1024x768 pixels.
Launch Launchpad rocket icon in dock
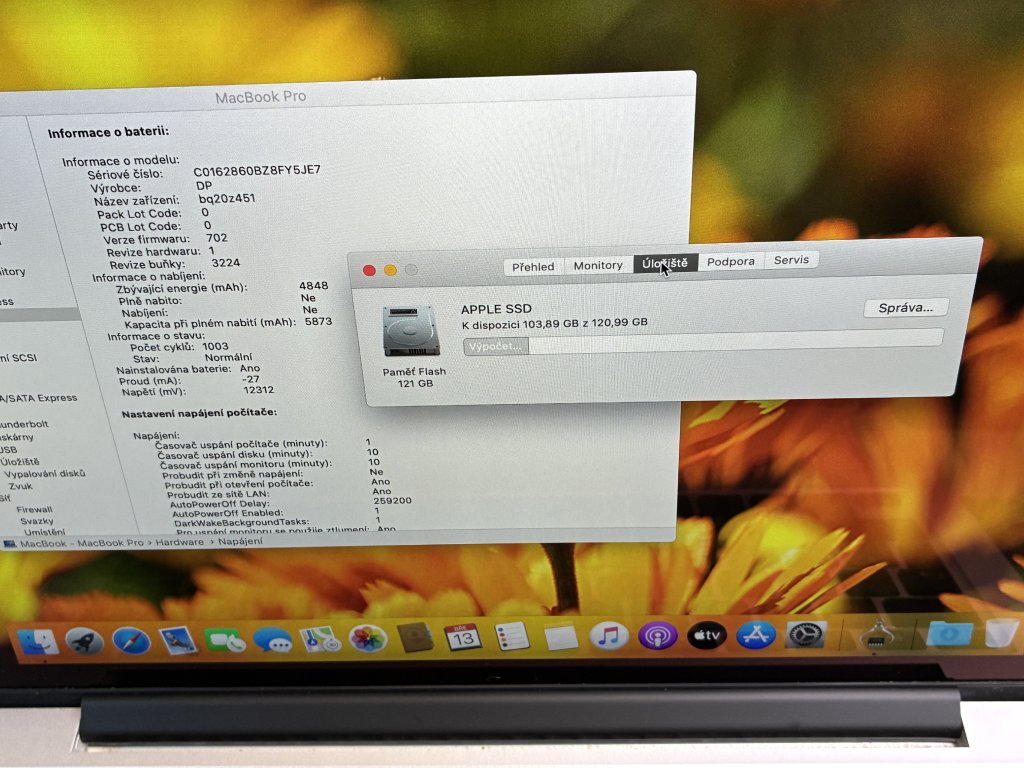point(84,641)
